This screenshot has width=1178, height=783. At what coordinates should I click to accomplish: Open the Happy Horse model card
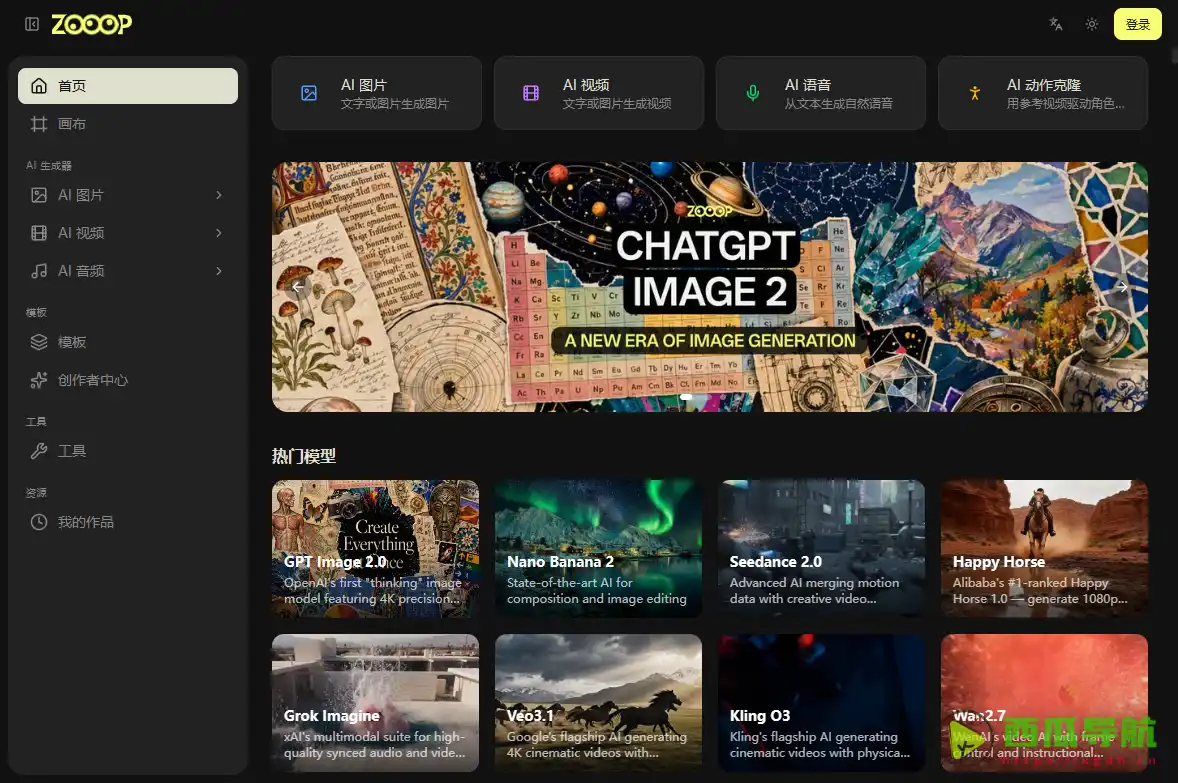pos(1044,549)
